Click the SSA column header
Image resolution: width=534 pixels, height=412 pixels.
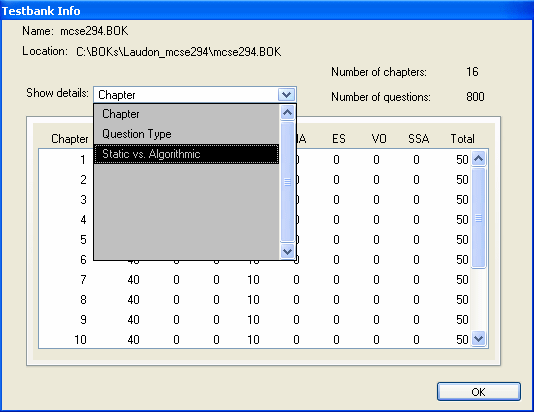[x=419, y=139]
